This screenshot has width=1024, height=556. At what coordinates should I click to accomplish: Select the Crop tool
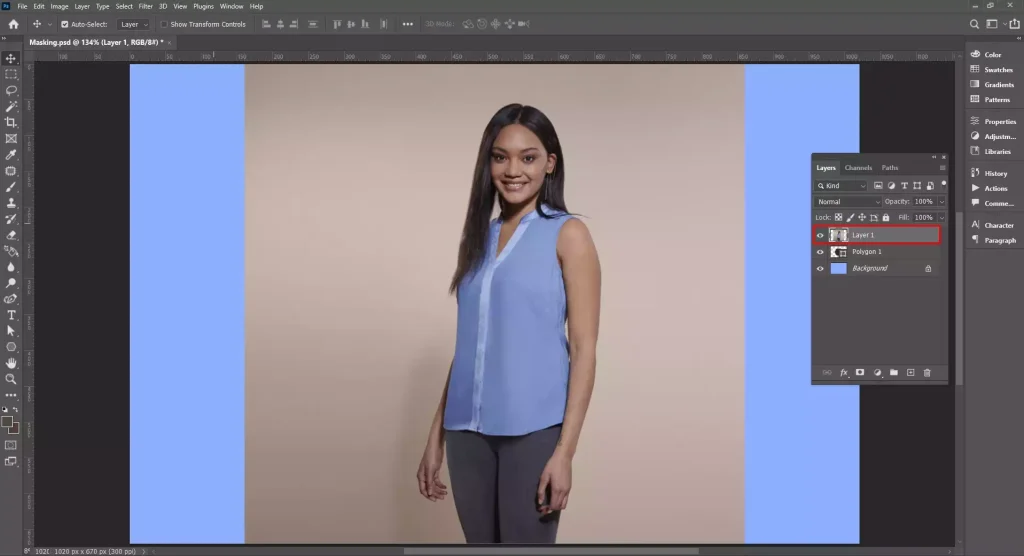point(11,122)
